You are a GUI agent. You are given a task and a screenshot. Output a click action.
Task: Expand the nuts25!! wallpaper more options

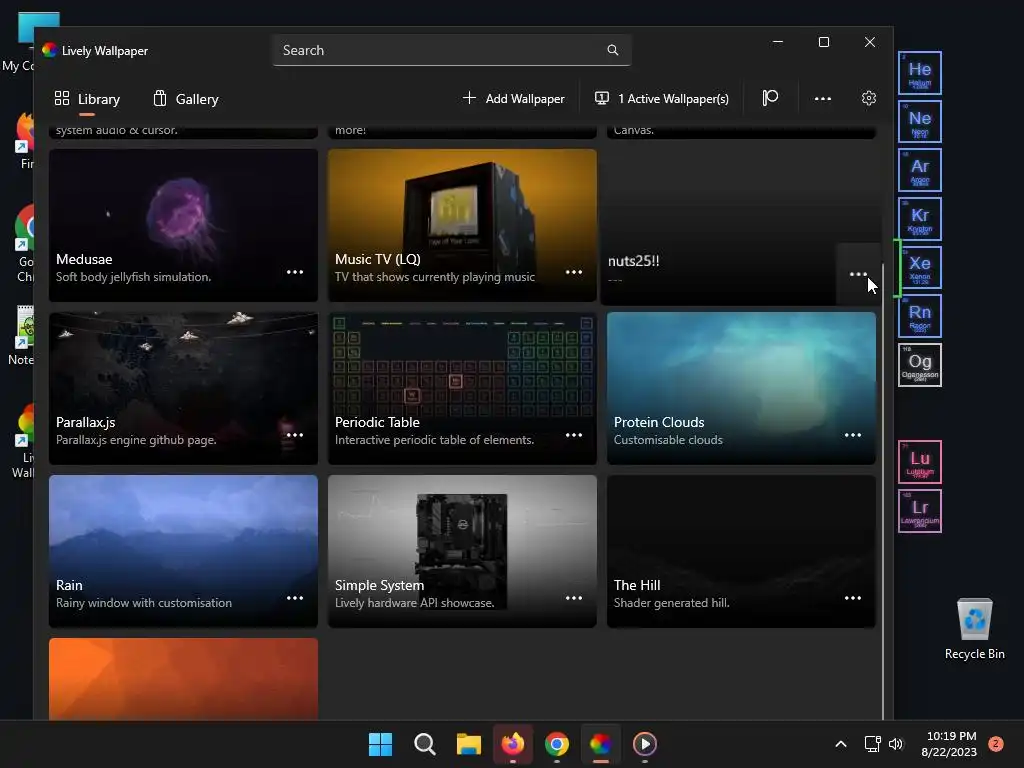point(858,274)
